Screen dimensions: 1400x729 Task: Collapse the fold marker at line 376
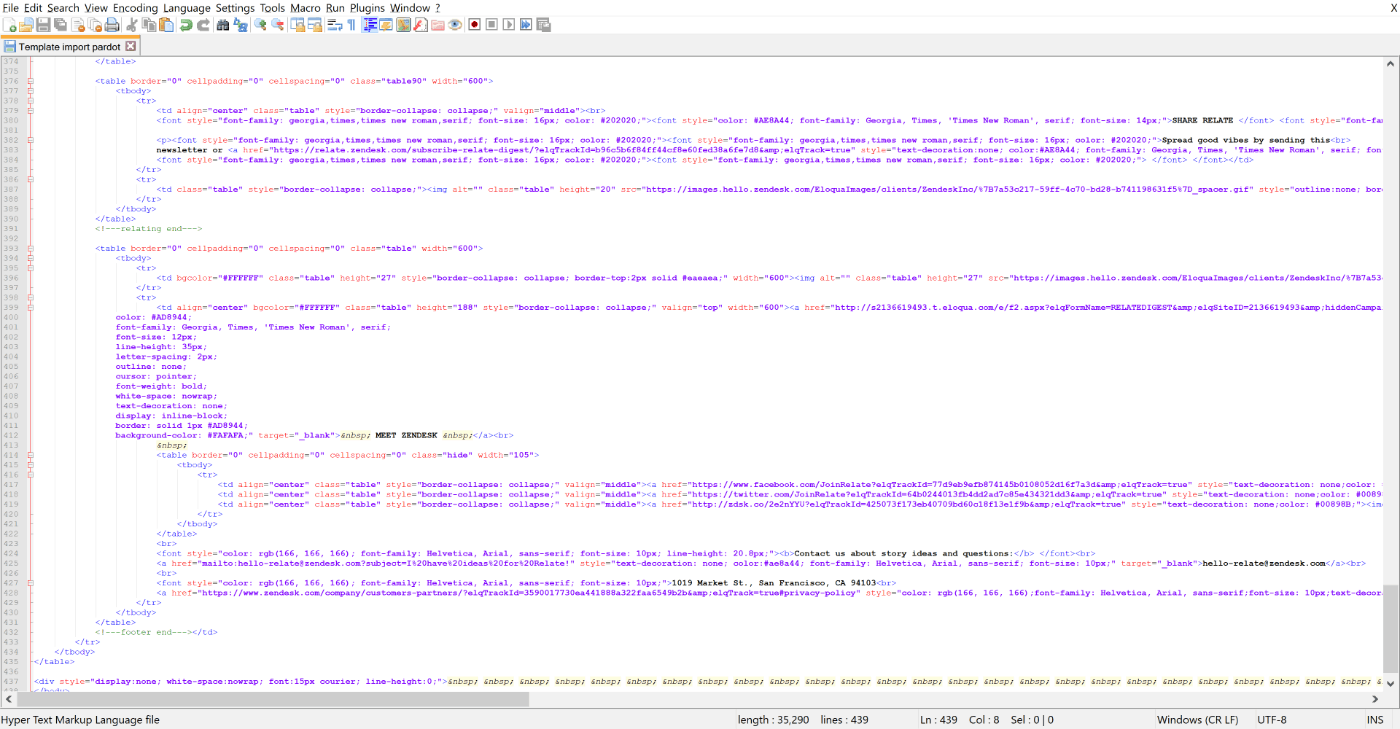30,81
